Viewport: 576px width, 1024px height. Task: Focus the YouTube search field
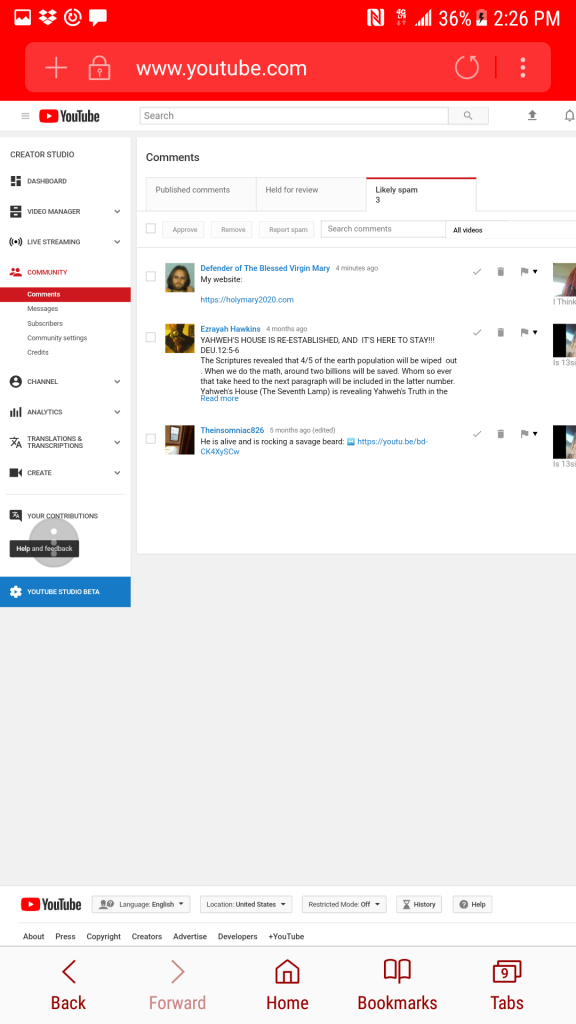click(294, 116)
